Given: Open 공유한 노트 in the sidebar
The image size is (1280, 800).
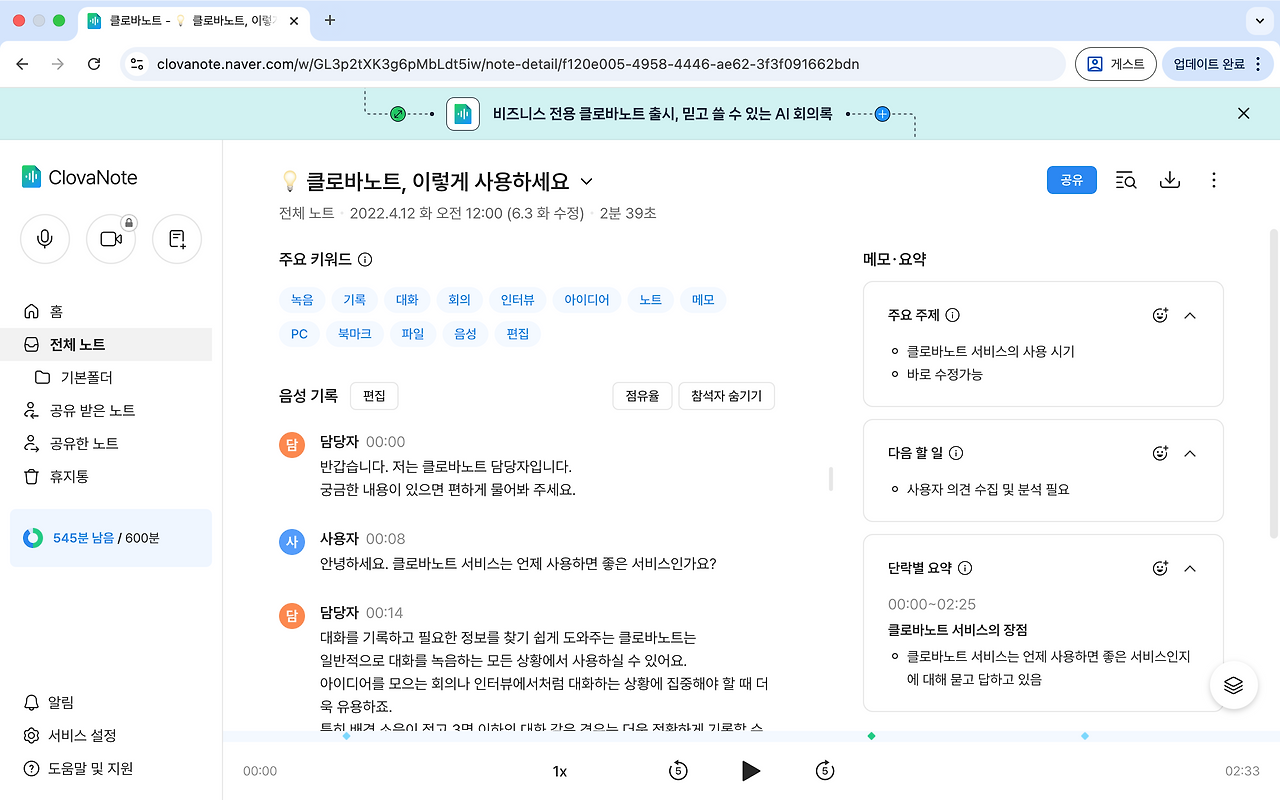Looking at the screenshot, I should [x=106, y=443].
